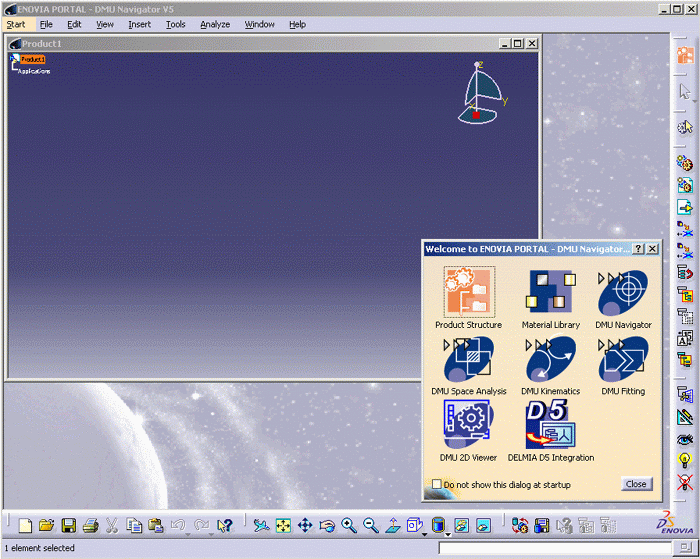Click the Paste clipboard icon
The image size is (700, 559).
tap(156, 526)
